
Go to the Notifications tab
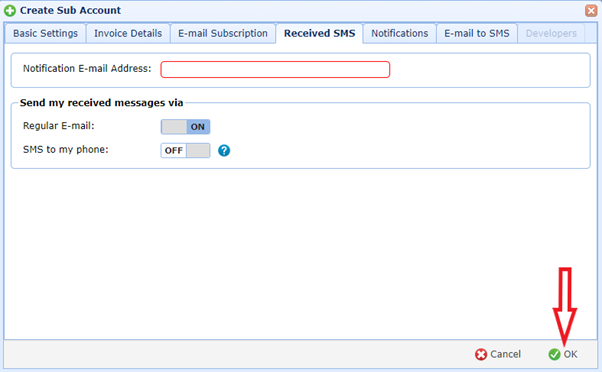click(x=399, y=33)
